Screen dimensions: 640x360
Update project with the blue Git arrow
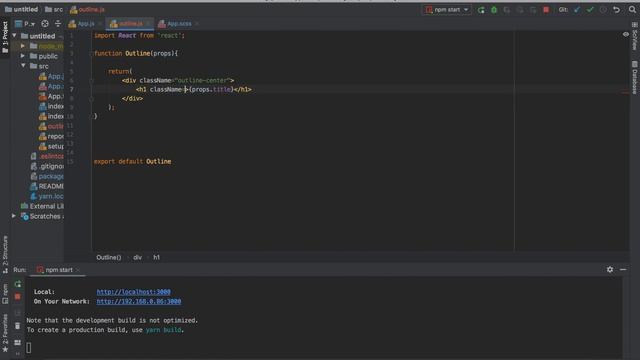[577, 10]
